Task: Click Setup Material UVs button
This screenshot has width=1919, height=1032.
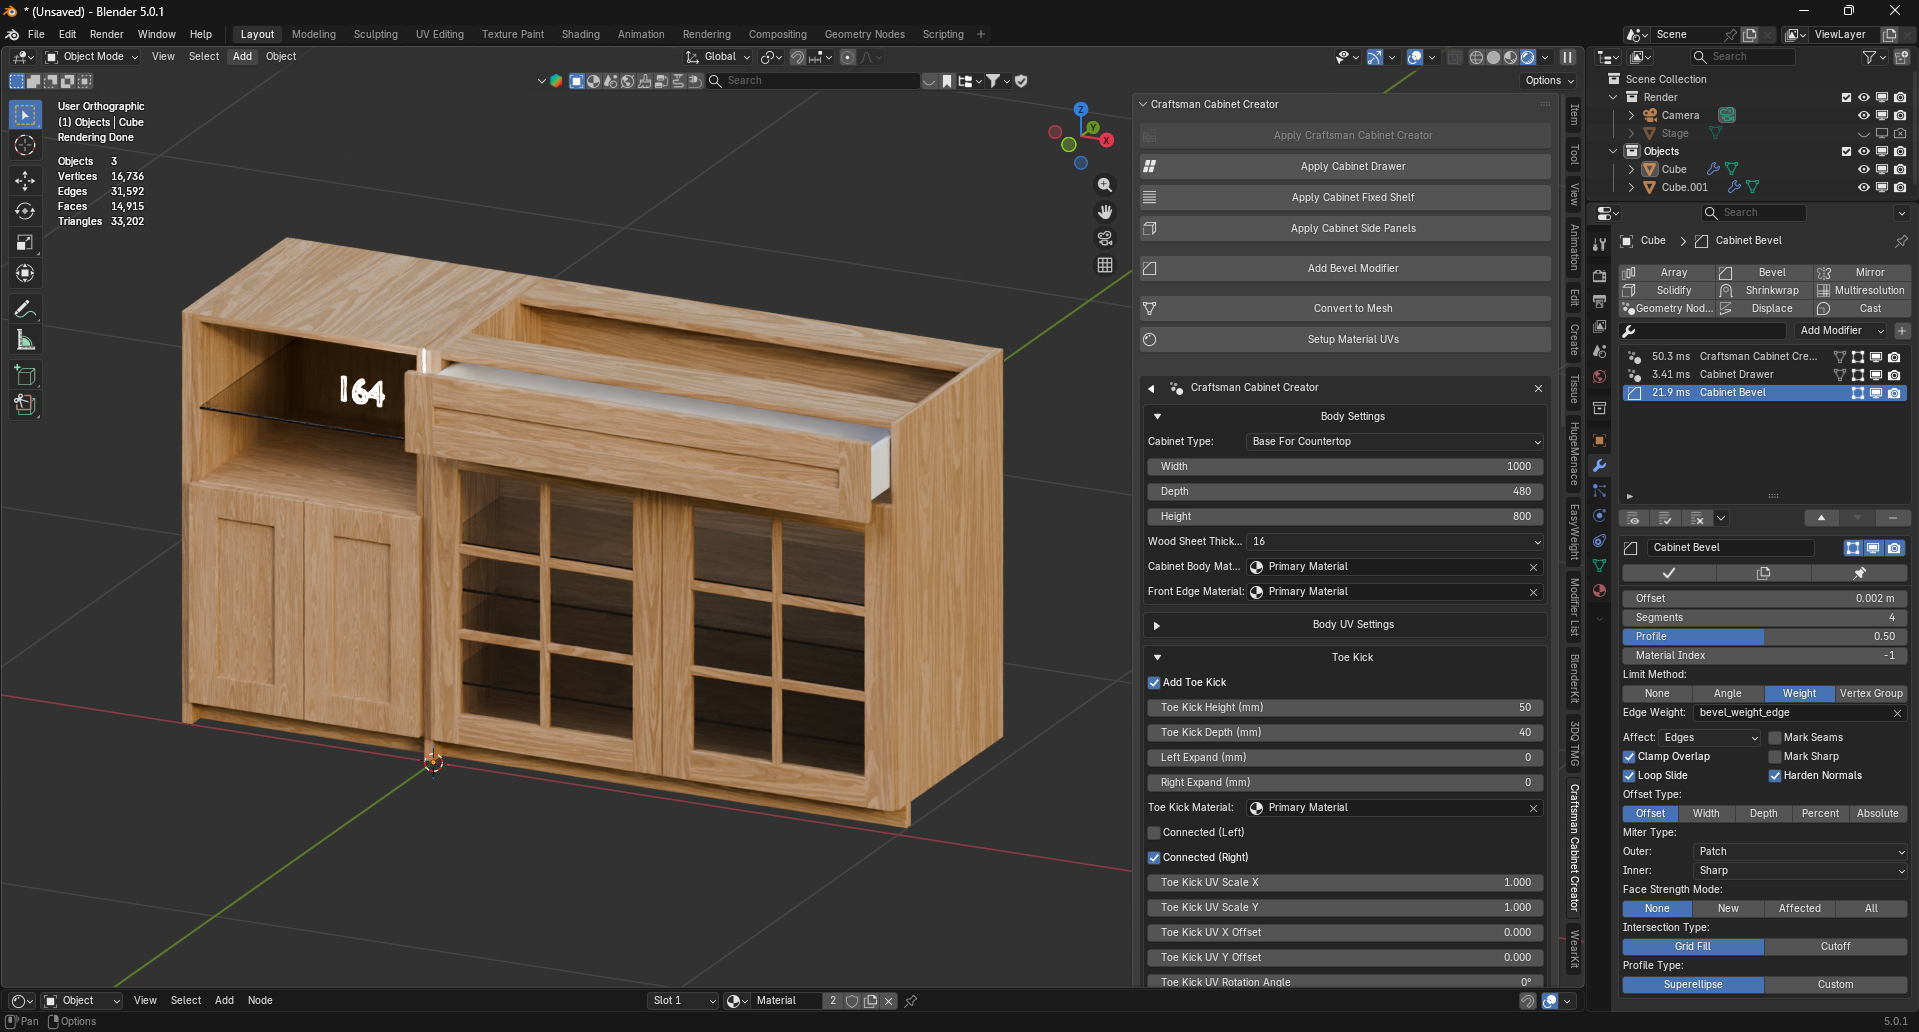Action: (x=1345, y=340)
